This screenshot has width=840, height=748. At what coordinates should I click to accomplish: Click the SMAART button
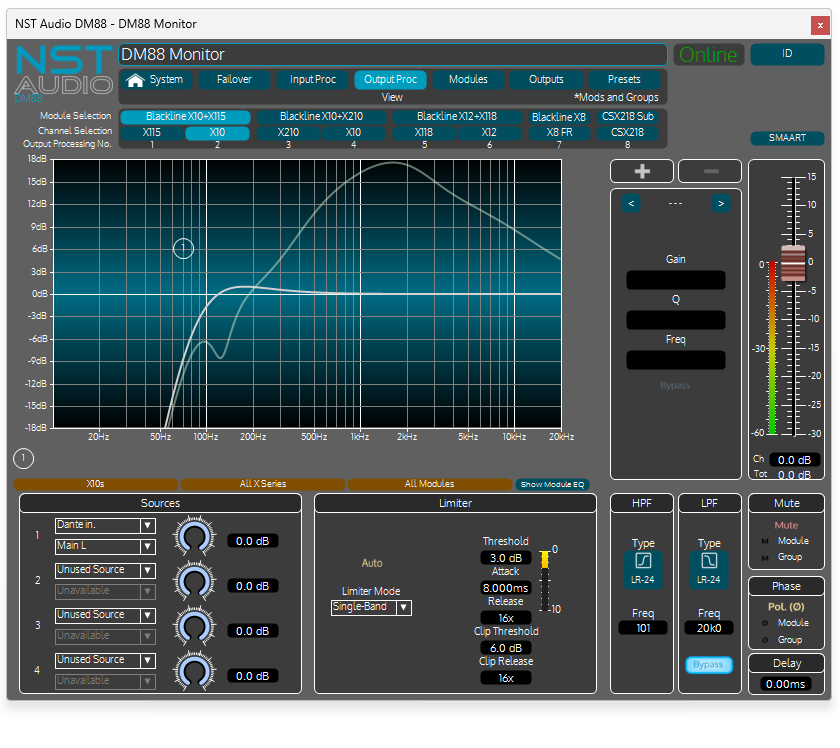pyautogui.click(x=787, y=138)
